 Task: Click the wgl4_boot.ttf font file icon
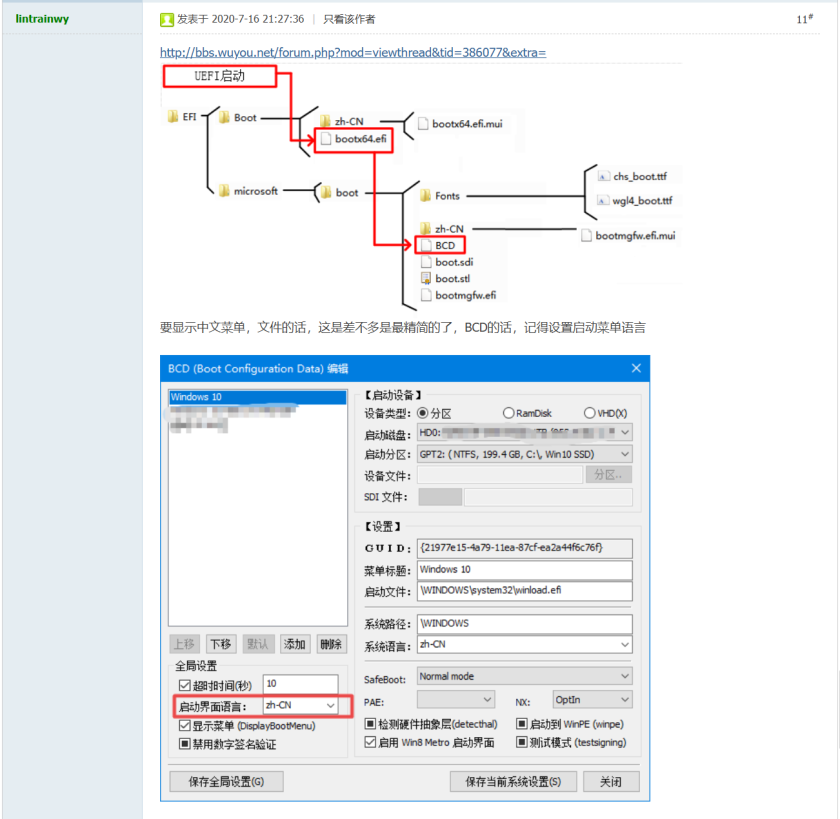coord(603,200)
